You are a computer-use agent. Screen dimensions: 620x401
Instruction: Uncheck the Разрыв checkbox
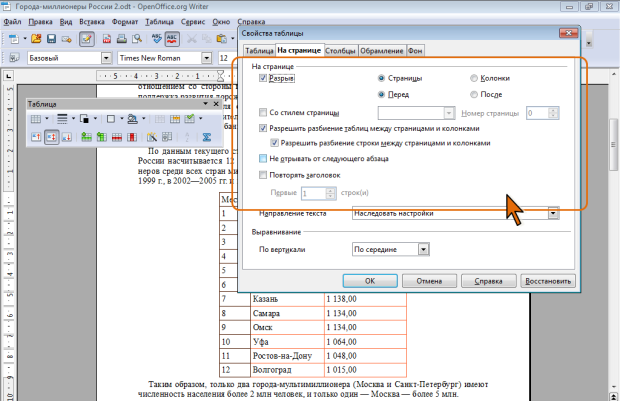(263, 78)
